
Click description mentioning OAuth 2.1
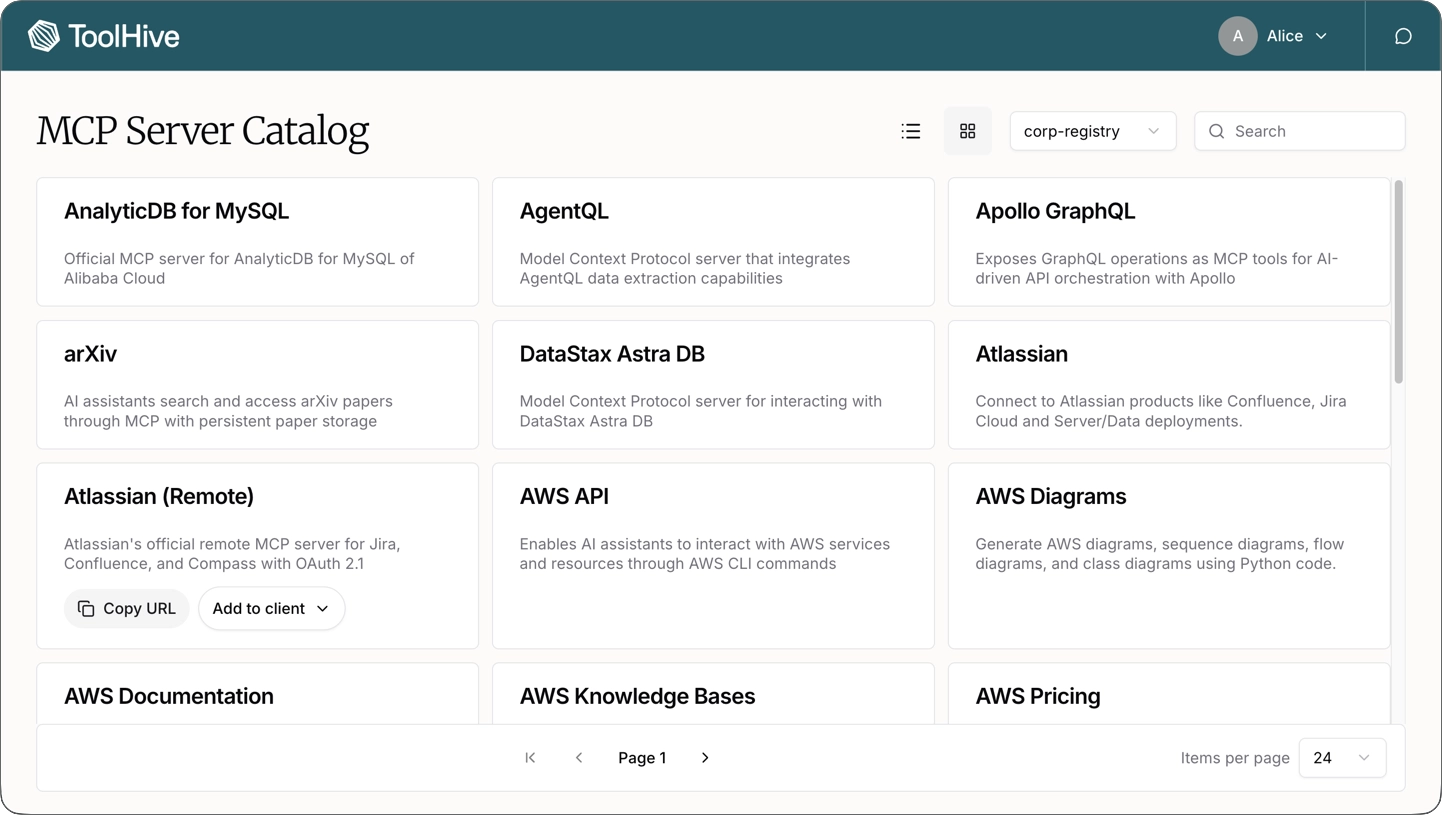point(232,554)
